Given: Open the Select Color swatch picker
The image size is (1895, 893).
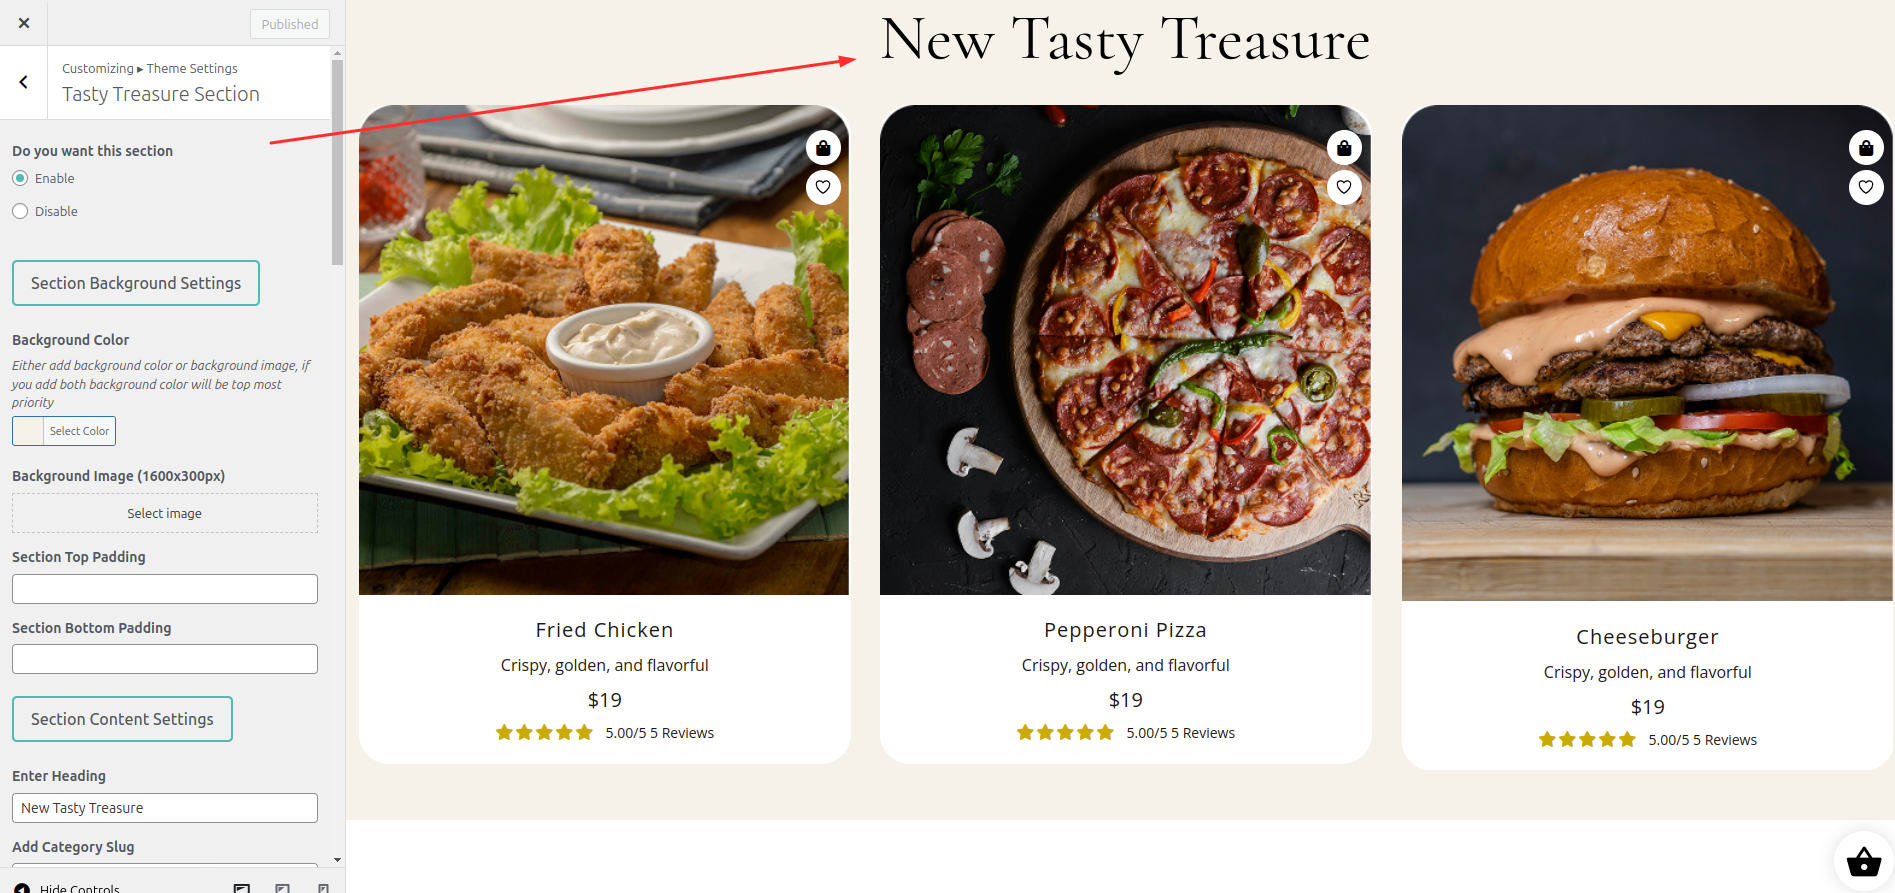Looking at the screenshot, I should [64, 431].
